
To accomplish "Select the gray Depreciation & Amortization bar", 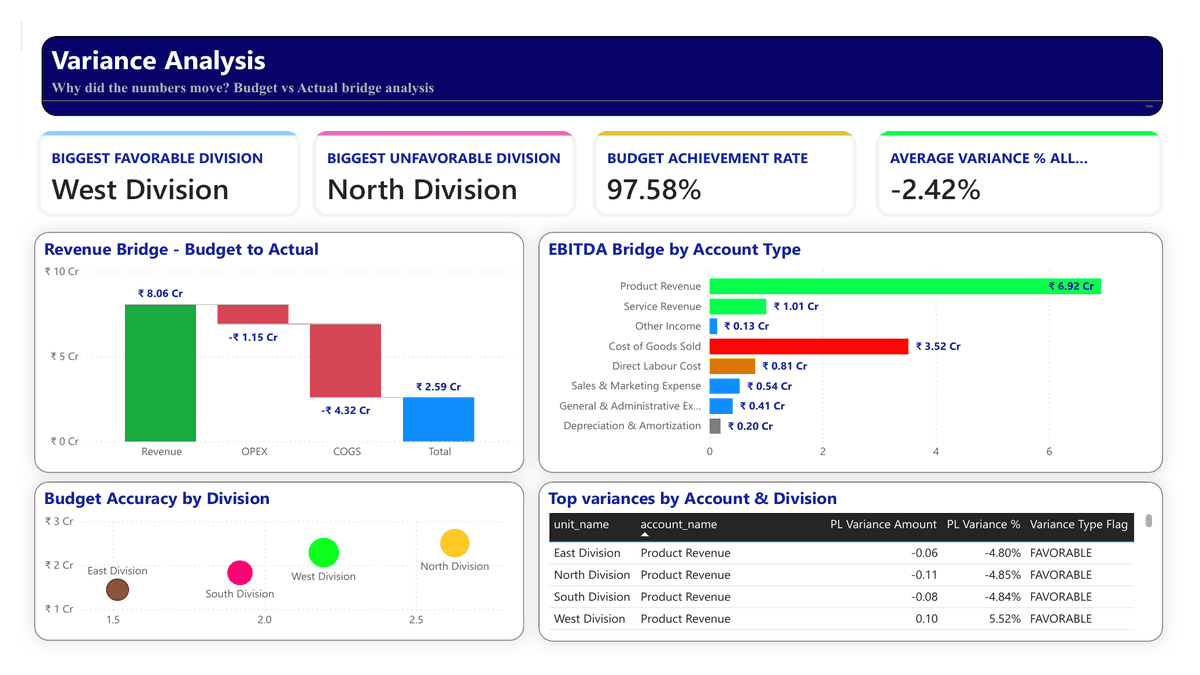I will [x=715, y=426].
